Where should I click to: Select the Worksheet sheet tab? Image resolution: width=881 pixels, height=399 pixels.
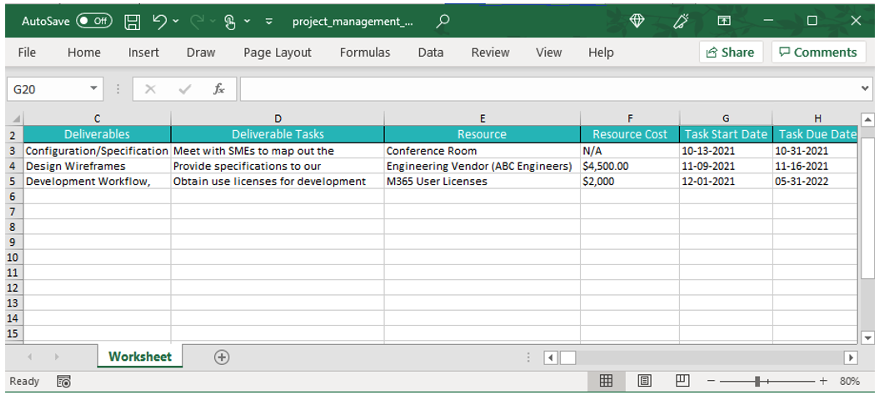(x=140, y=357)
